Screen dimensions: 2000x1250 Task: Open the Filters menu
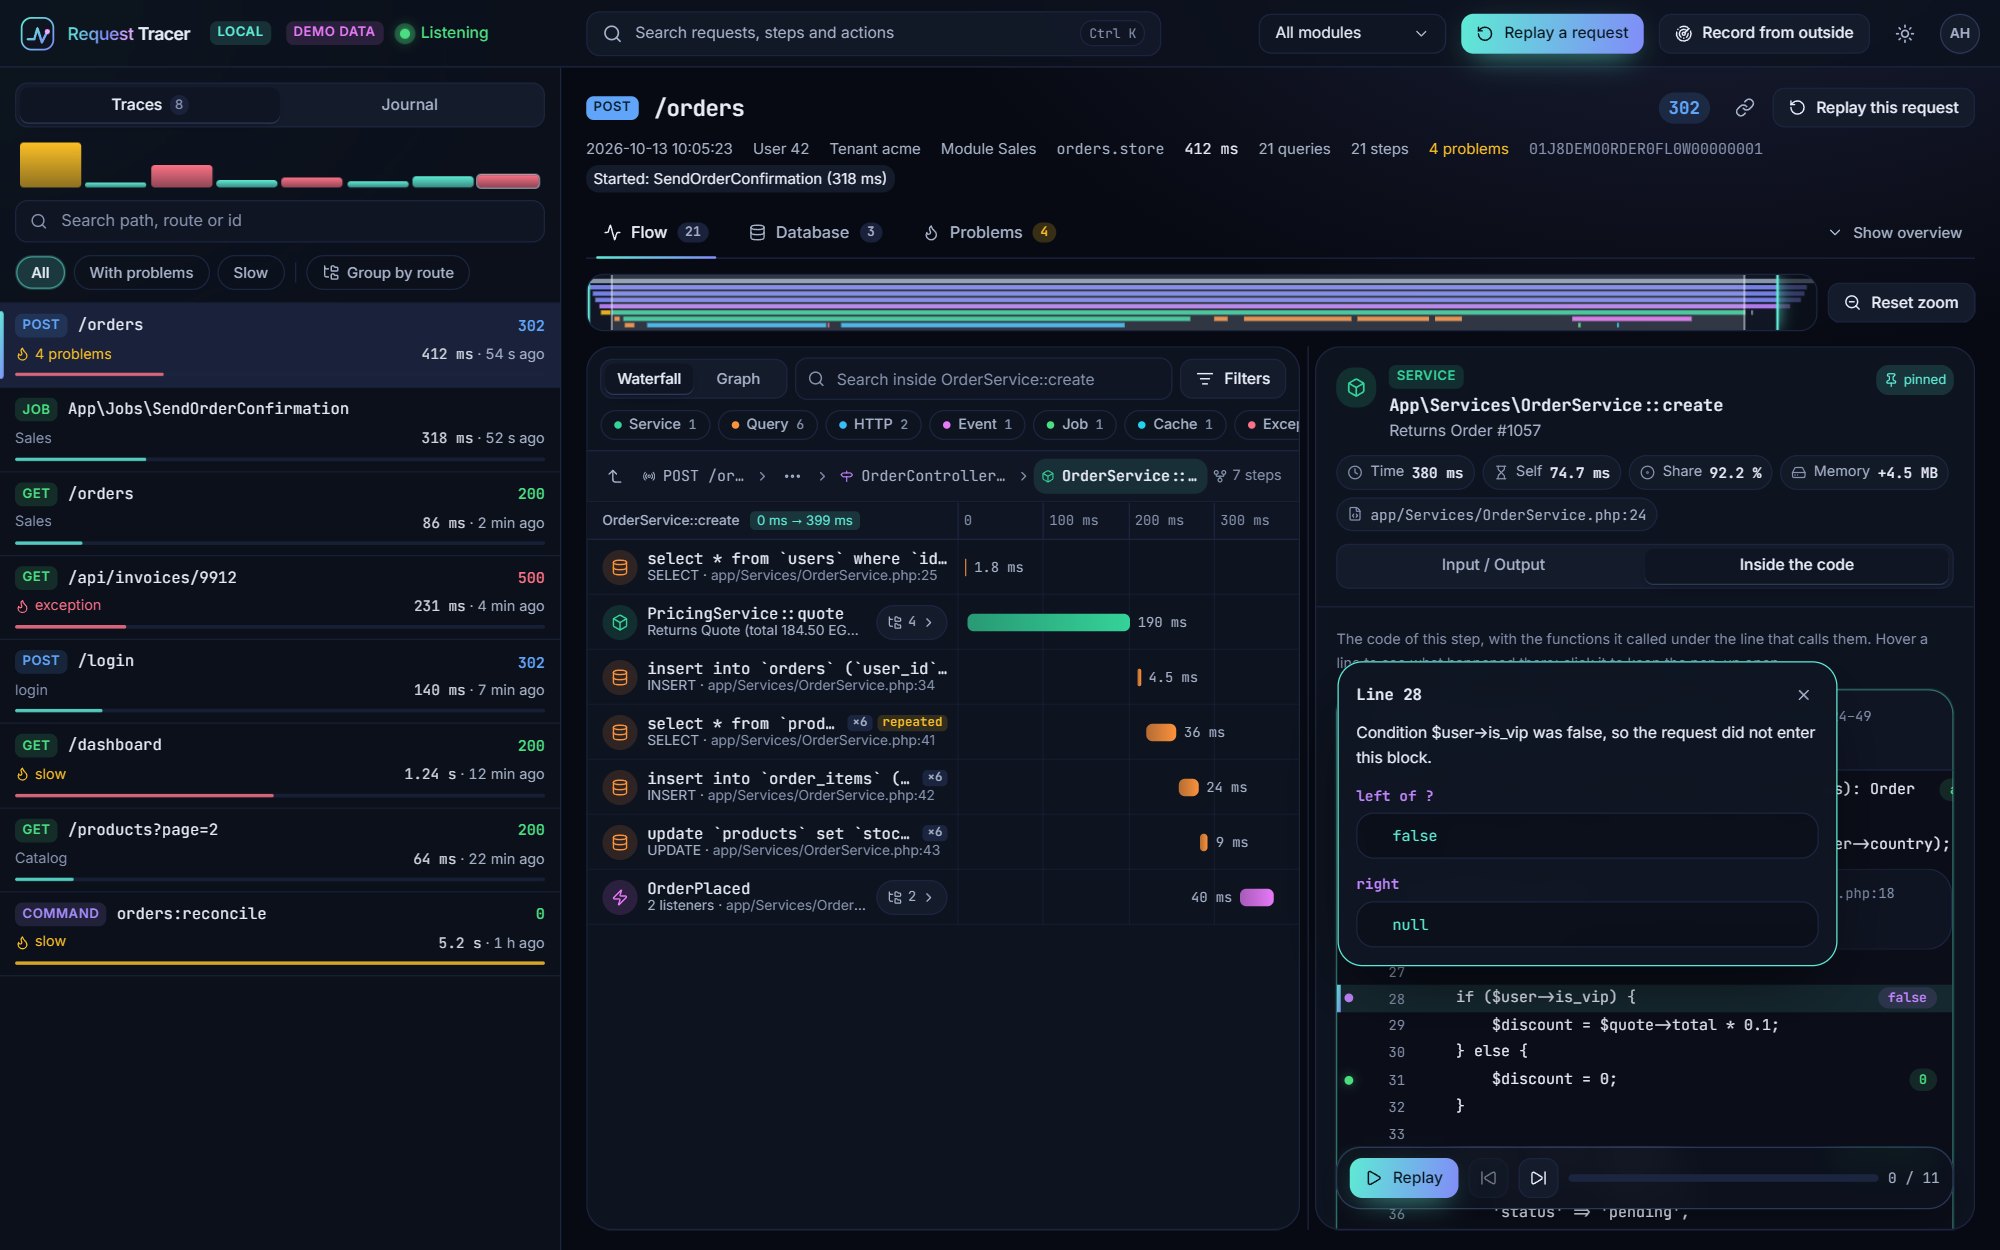click(1233, 379)
